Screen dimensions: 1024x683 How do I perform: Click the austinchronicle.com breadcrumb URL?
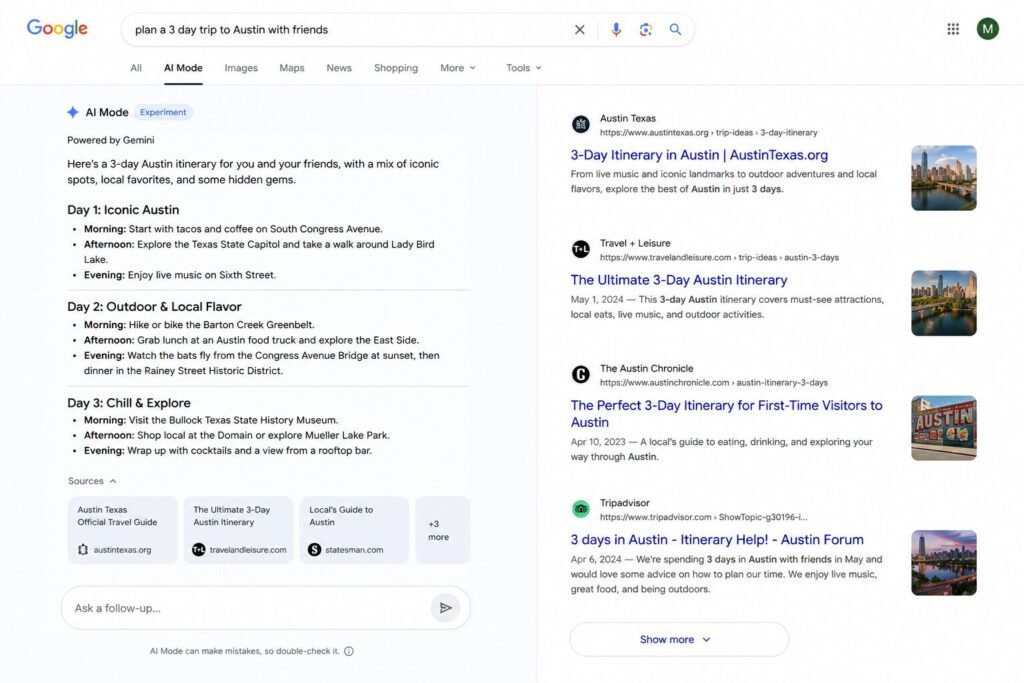point(713,383)
